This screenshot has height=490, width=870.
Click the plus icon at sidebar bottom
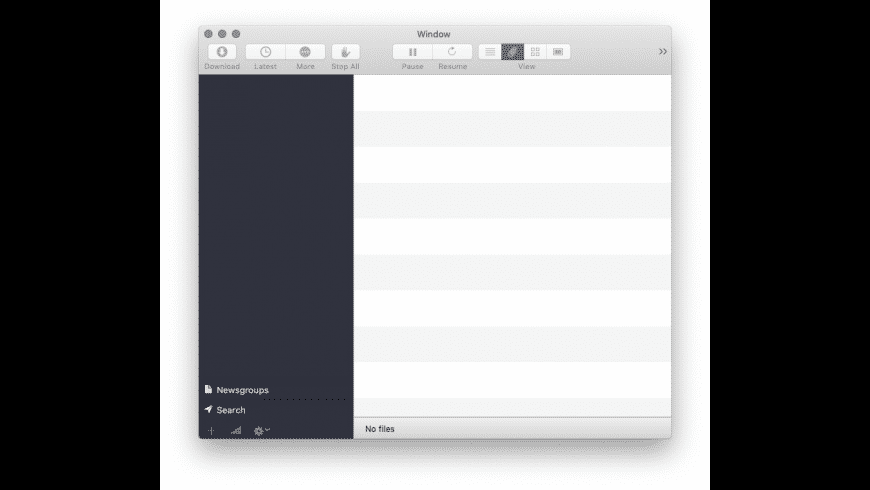point(211,431)
